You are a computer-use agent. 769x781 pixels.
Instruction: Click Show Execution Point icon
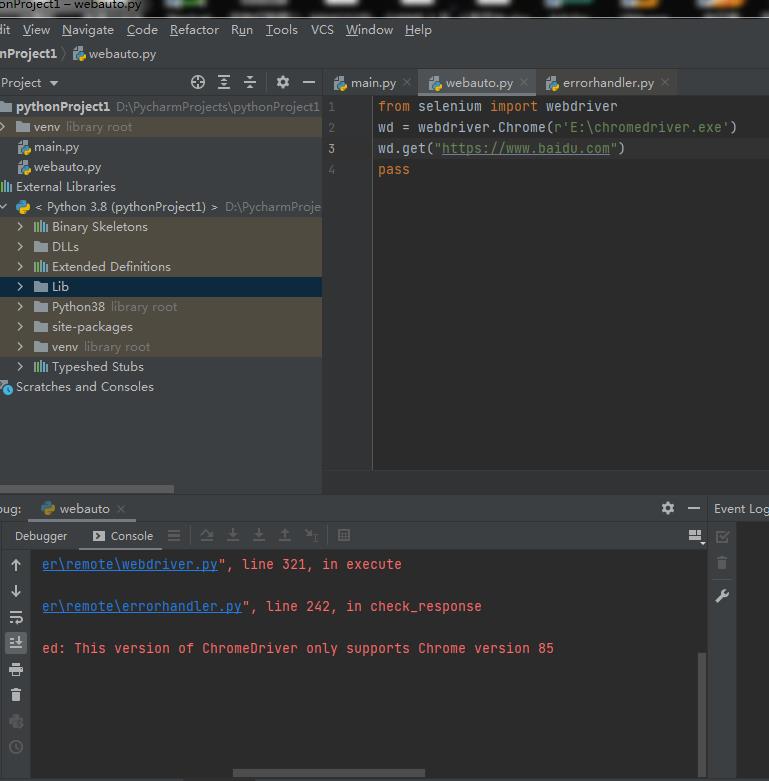coord(174,535)
